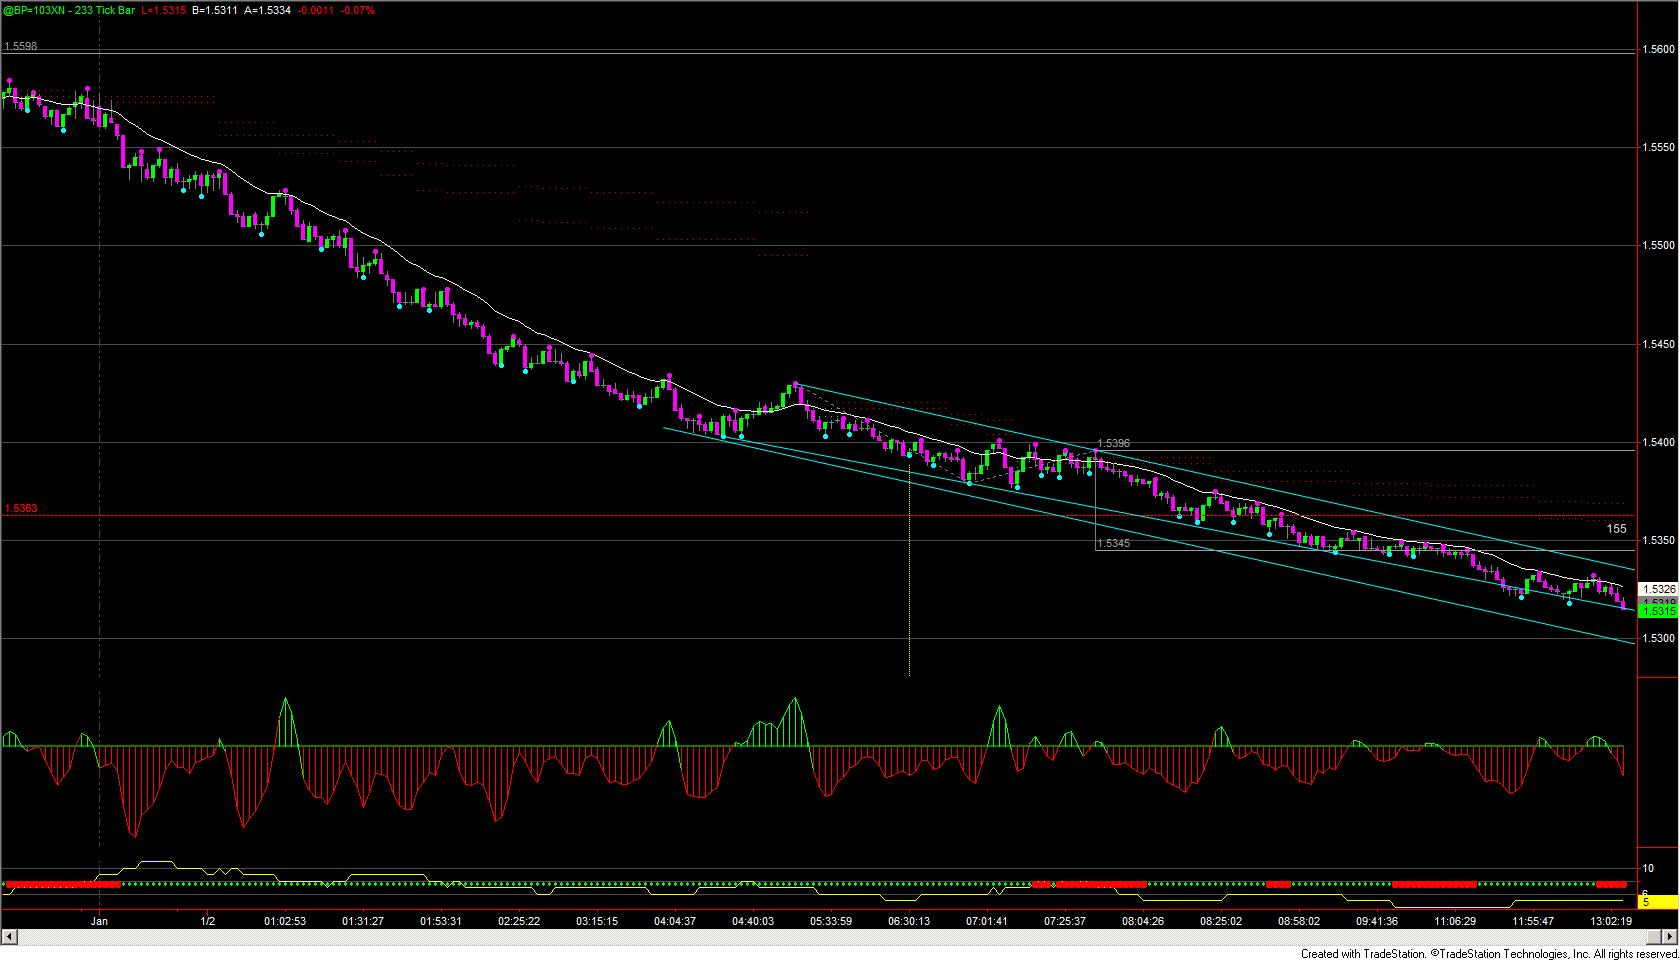Viewport: 1680px width, 960px height.
Task: Click the 07:01:41 time axis label
Action: 987,921
